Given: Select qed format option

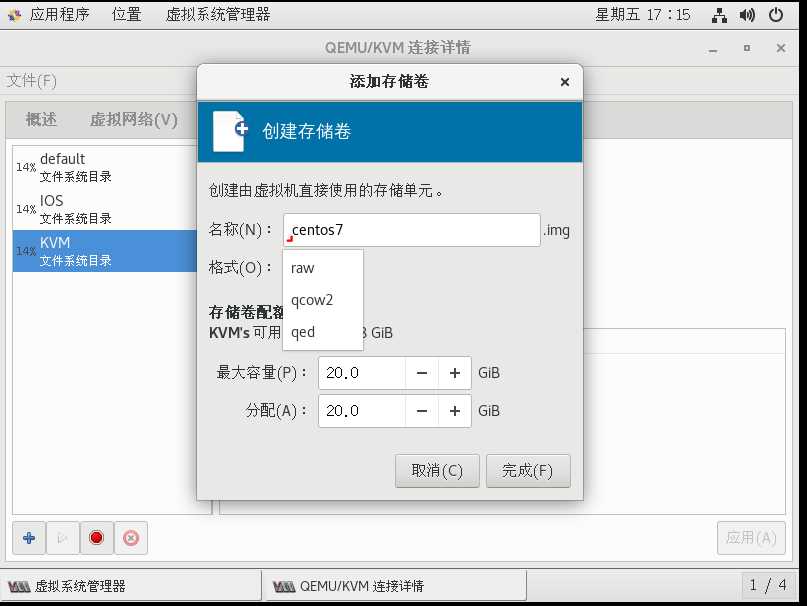Looking at the screenshot, I should (x=323, y=332).
